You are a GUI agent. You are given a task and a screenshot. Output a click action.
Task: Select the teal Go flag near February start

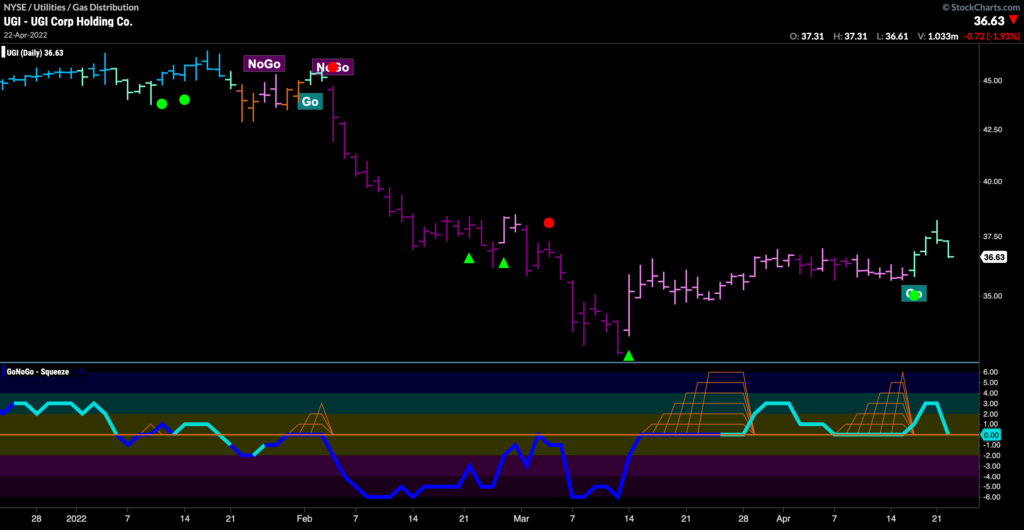coord(310,102)
